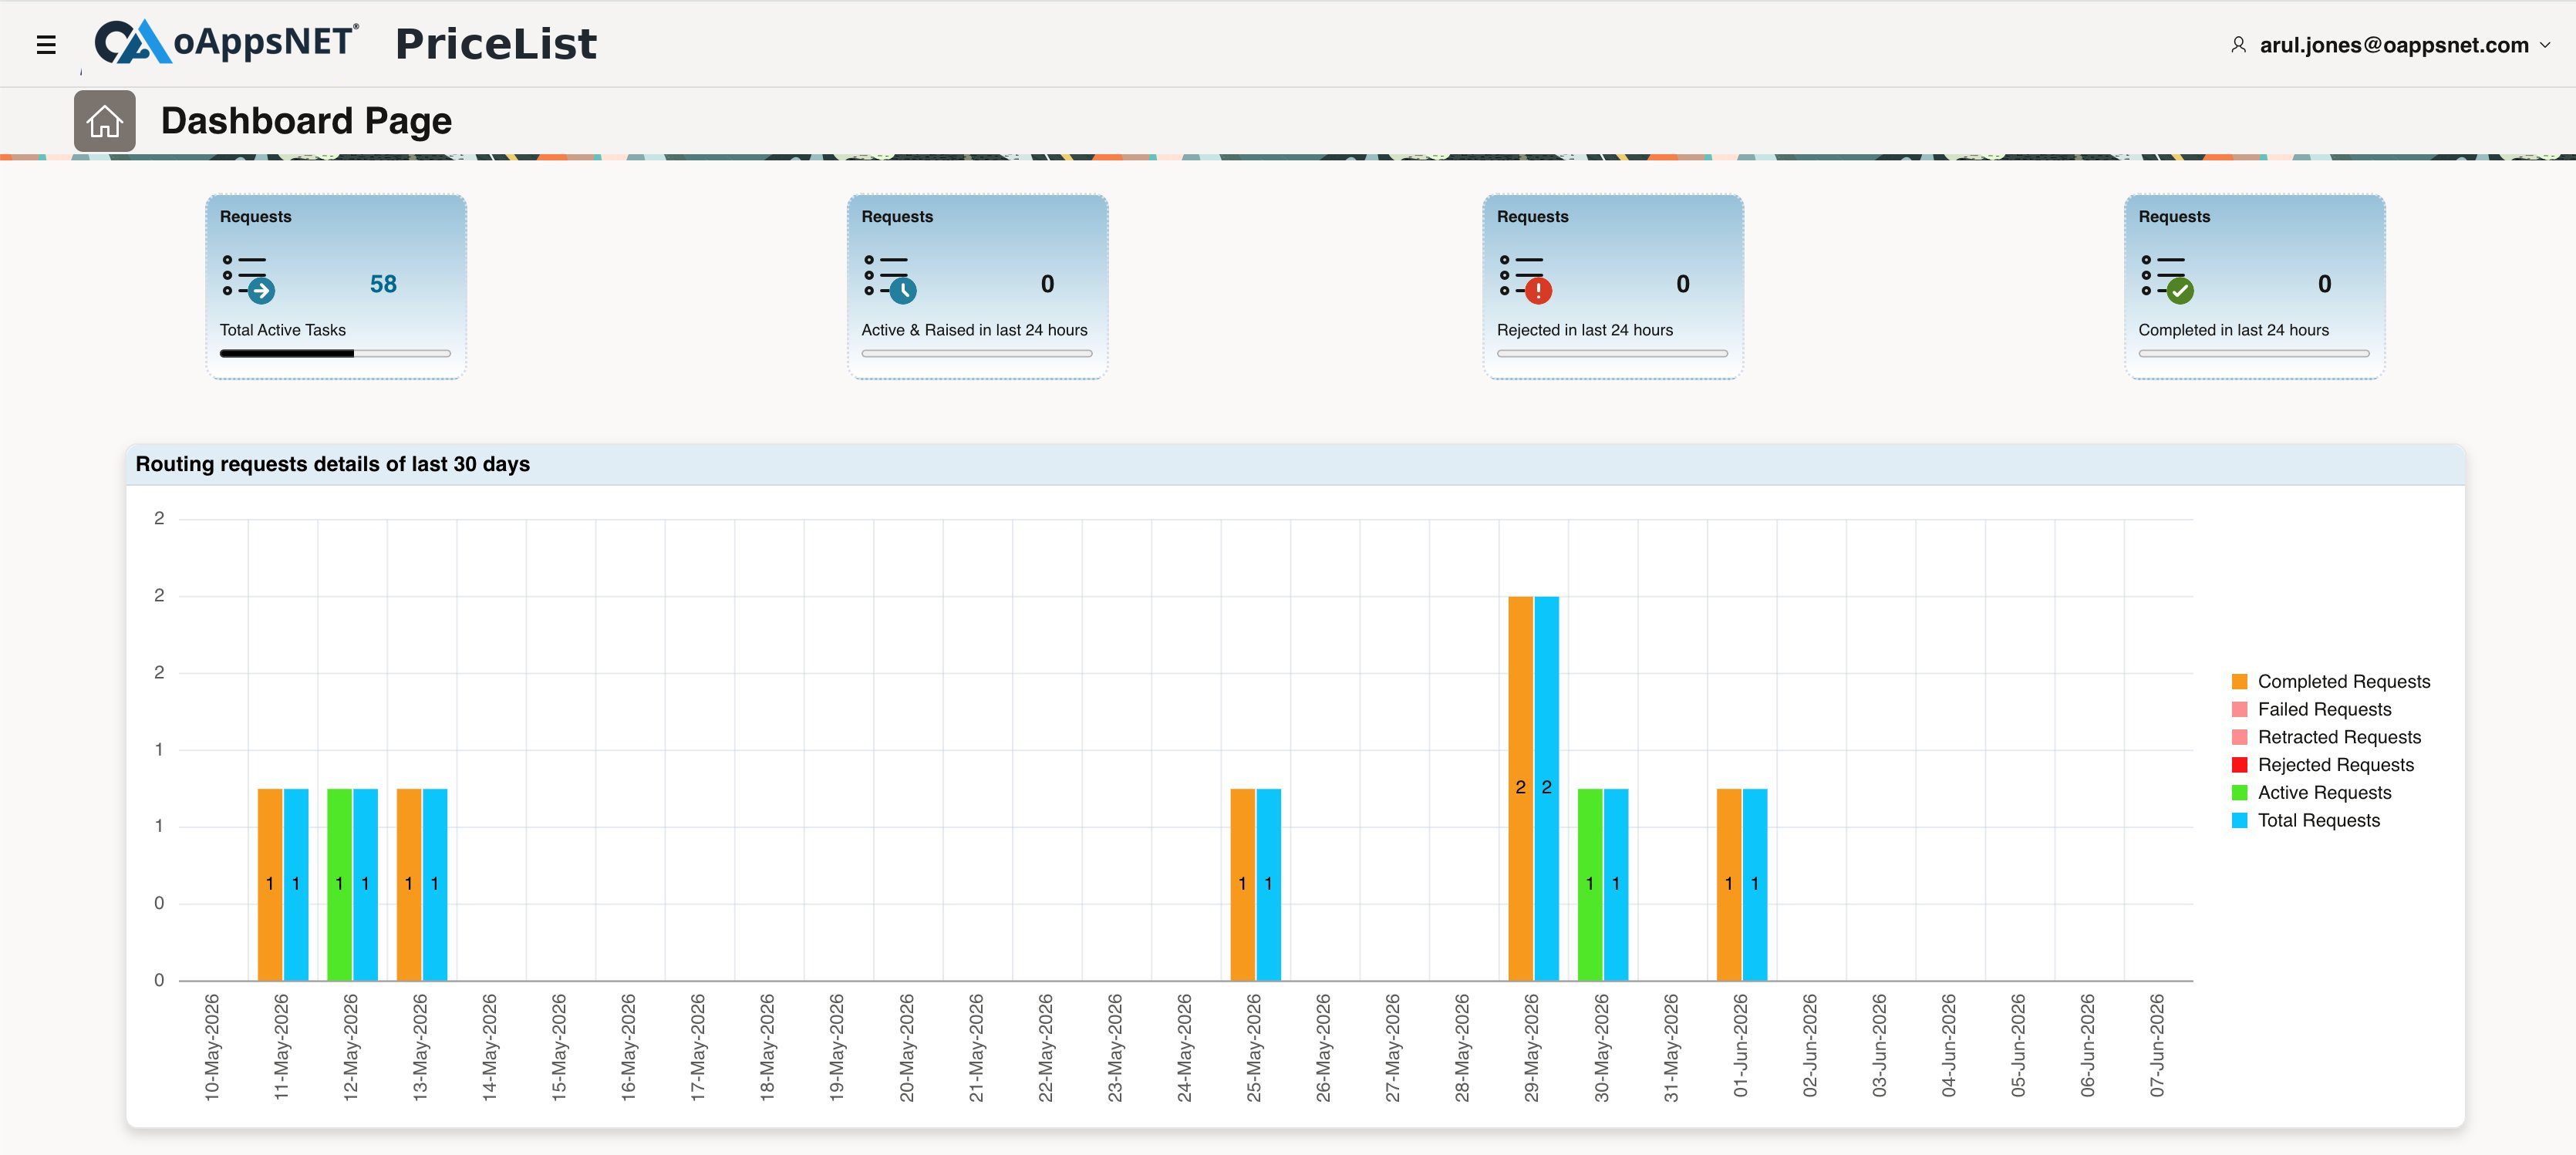Click the green active bar for 30-May-2026
This screenshot has width=2576, height=1155.
(1590, 885)
